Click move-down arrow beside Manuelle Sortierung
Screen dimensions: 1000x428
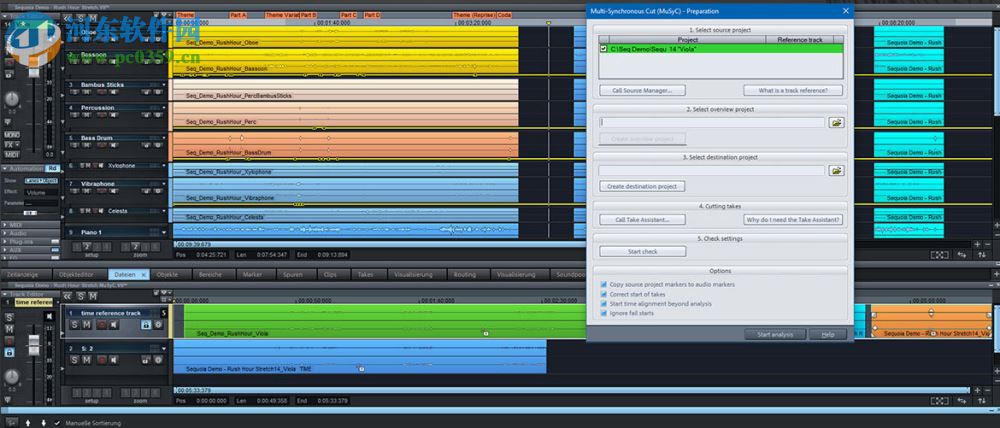click(x=43, y=423)
